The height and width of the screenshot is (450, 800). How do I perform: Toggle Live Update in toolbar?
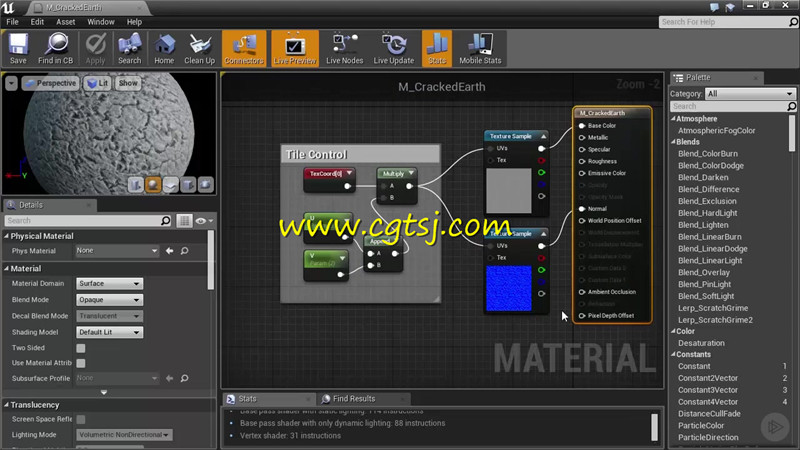[x=393, y=48]
